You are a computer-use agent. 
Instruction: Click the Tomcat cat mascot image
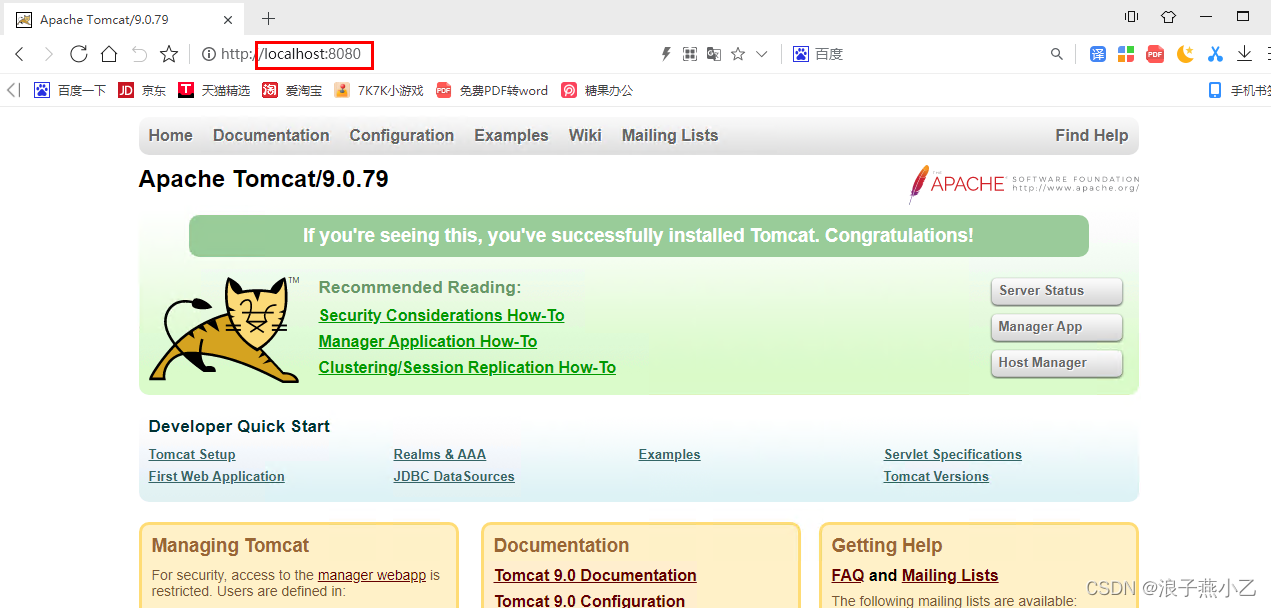click(x=225, y=330)
